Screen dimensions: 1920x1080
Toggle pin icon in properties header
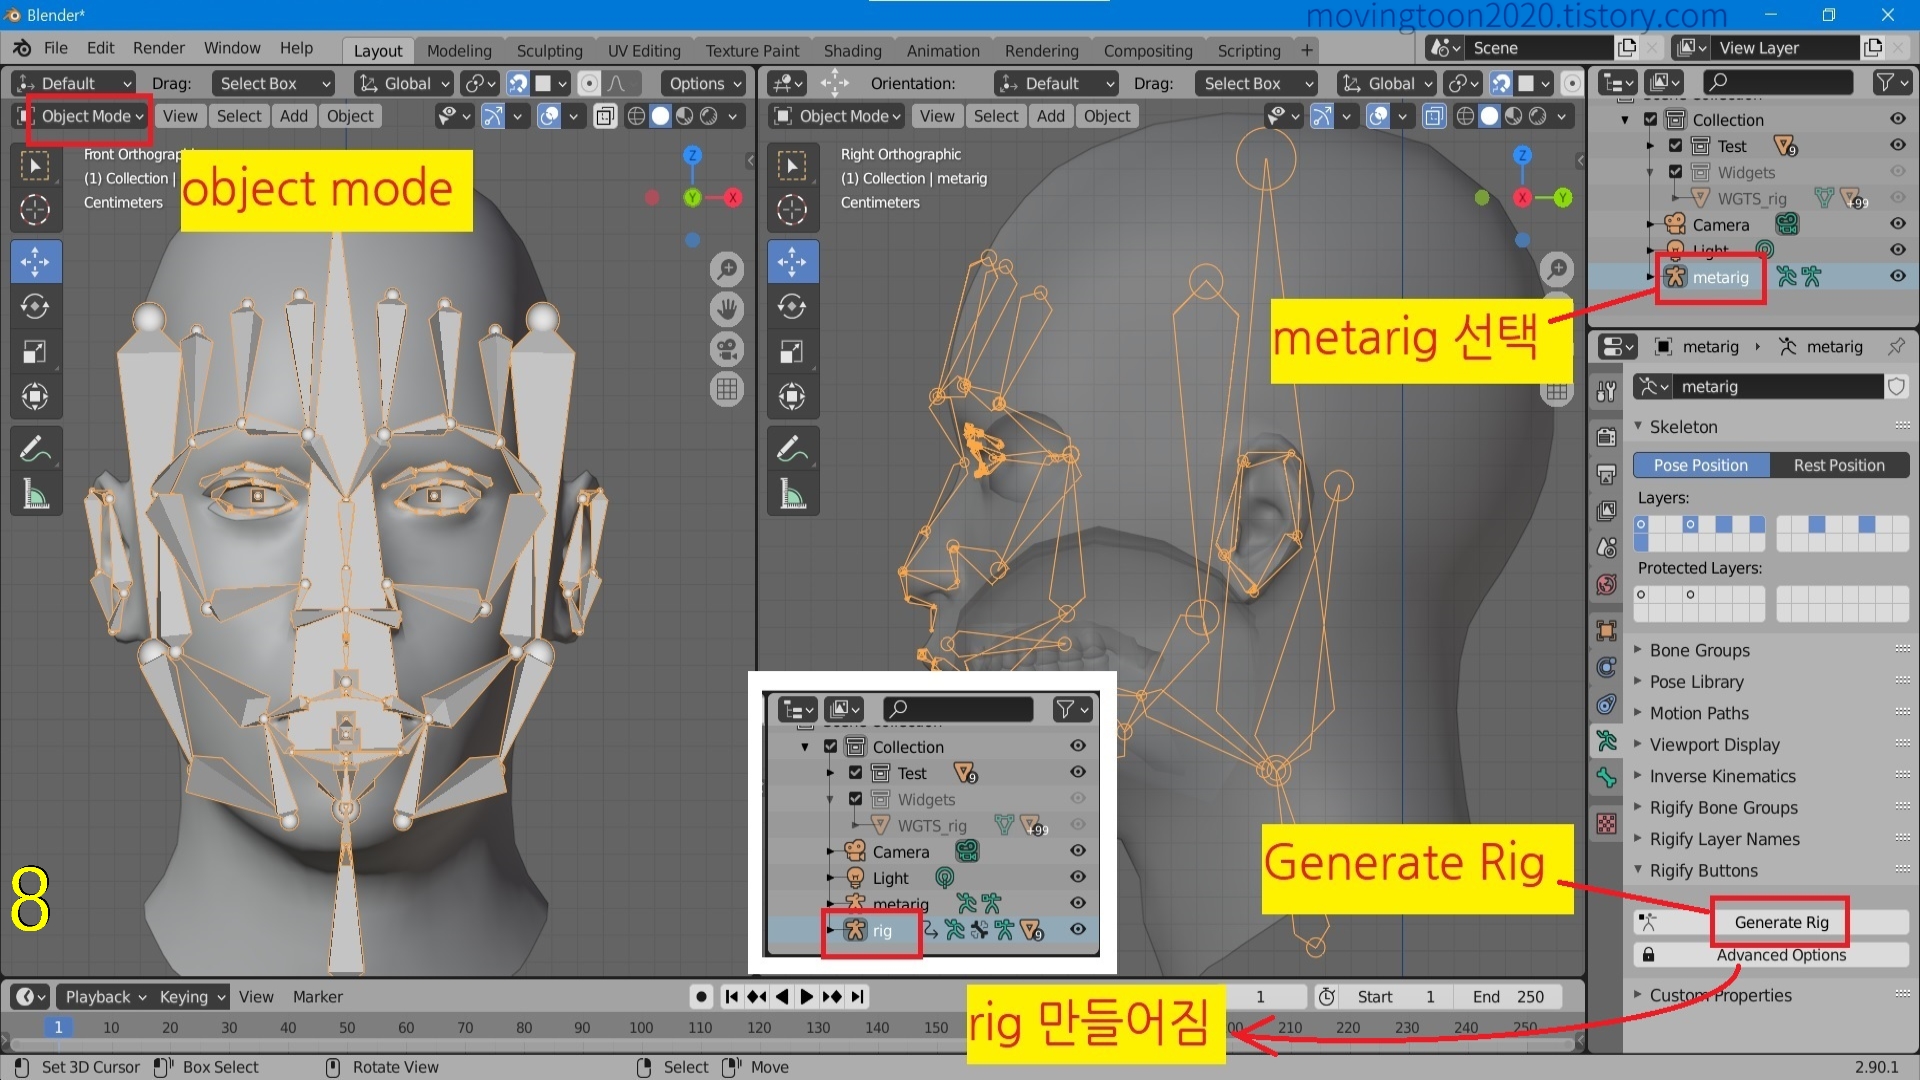point(1896,346)
